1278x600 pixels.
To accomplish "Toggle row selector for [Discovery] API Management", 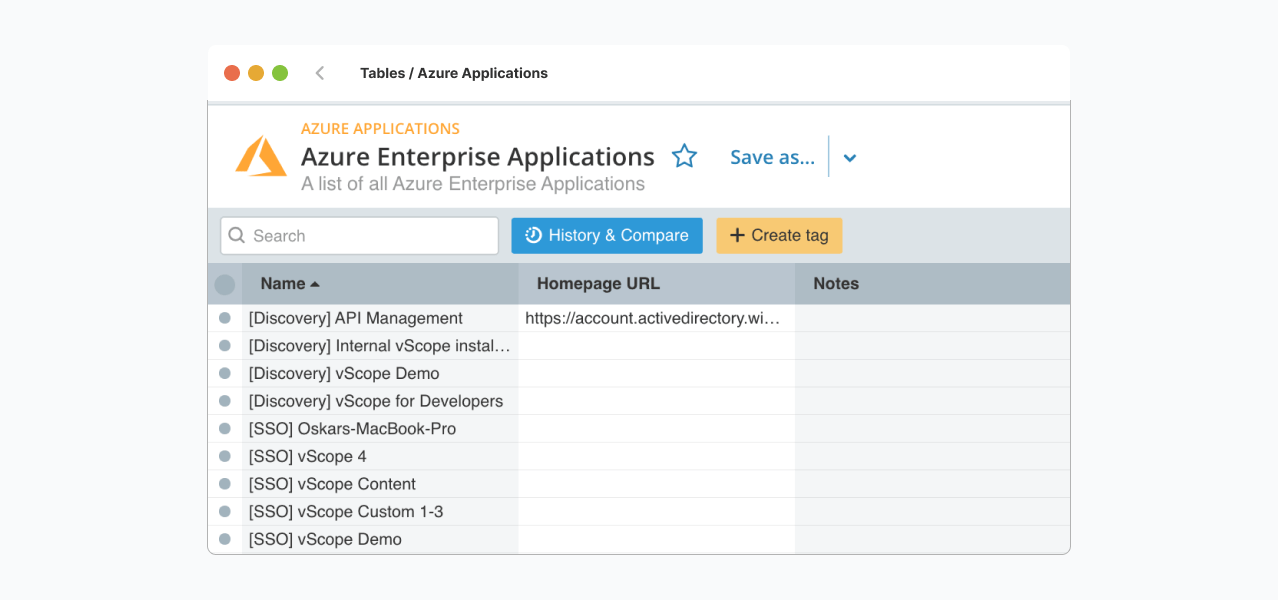I will 225,318.
